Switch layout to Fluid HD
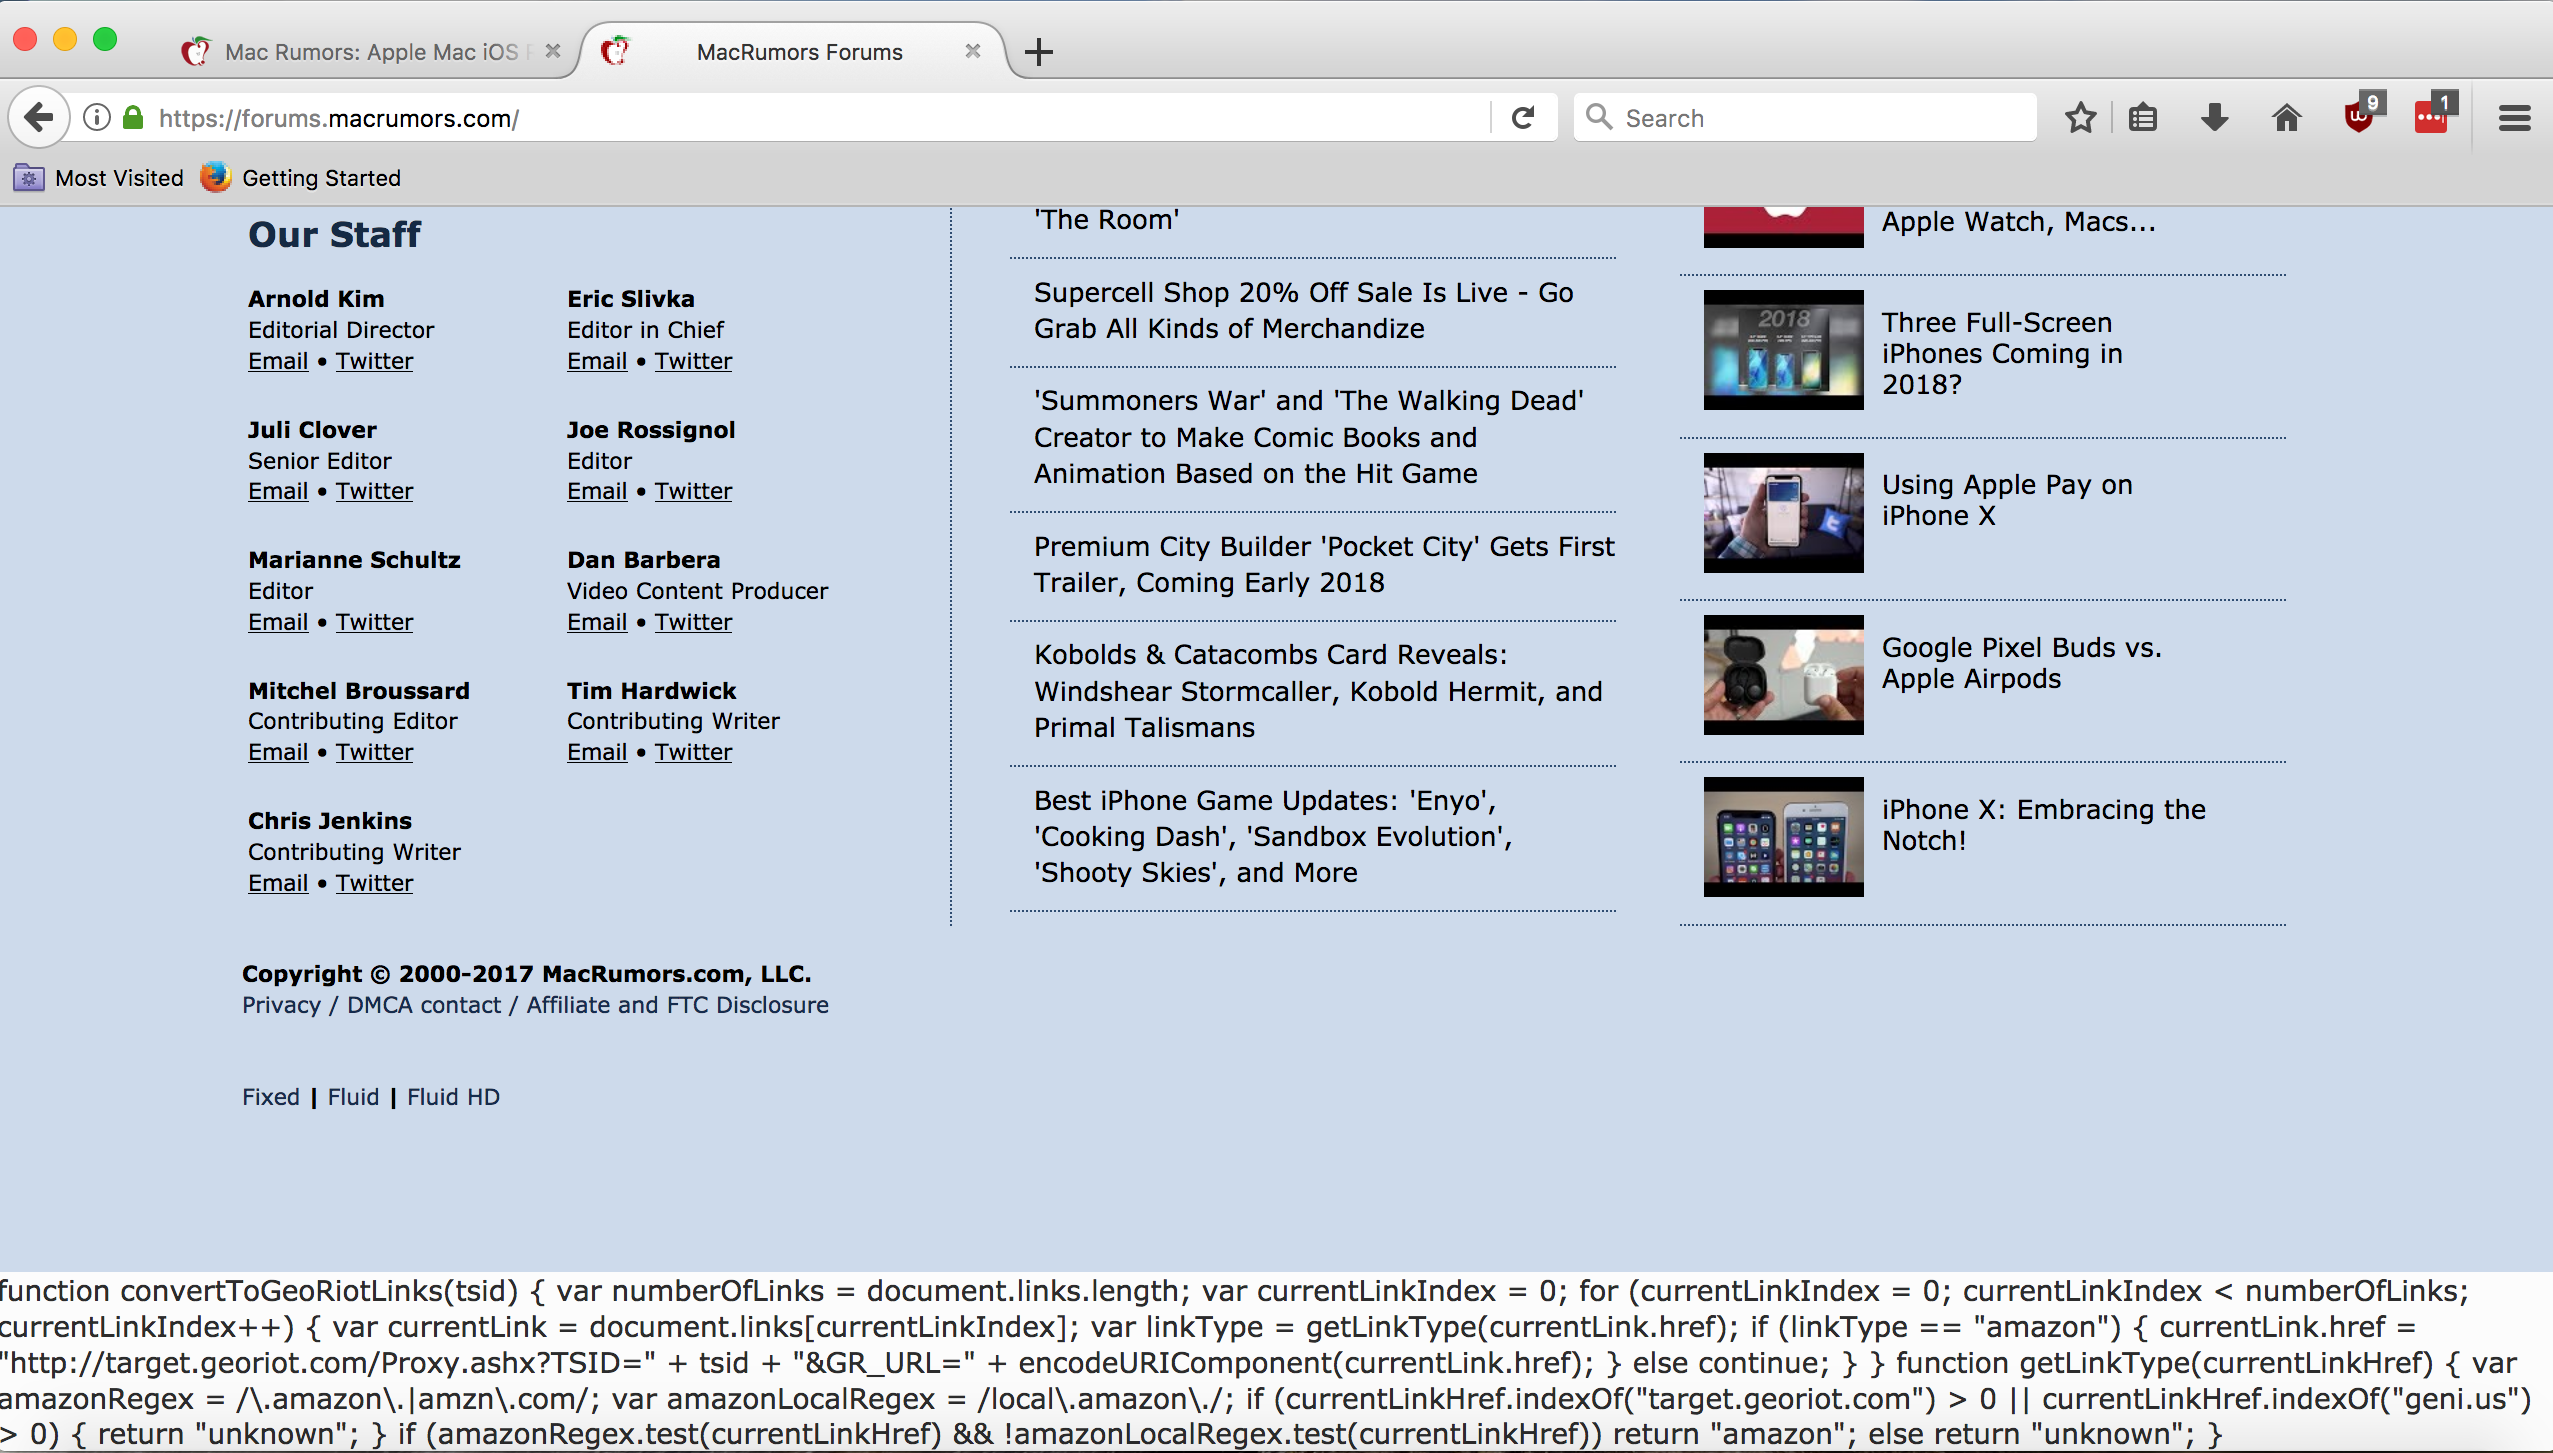The image size is (2553, 1453). (453, 1097)
